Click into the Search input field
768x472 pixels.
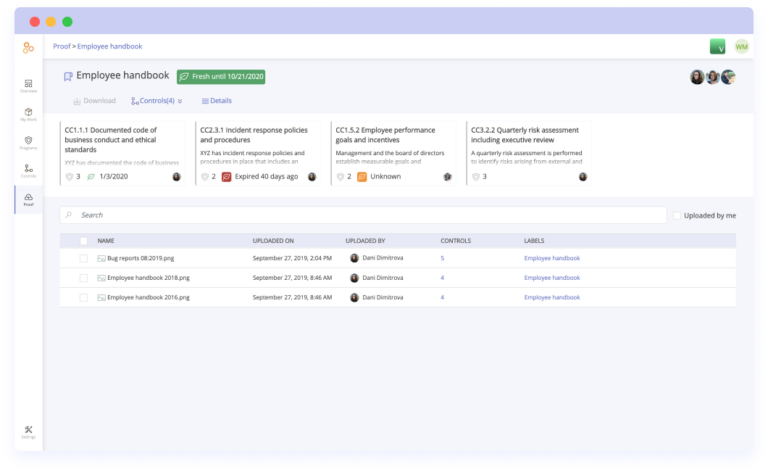(x=360, y=215)
